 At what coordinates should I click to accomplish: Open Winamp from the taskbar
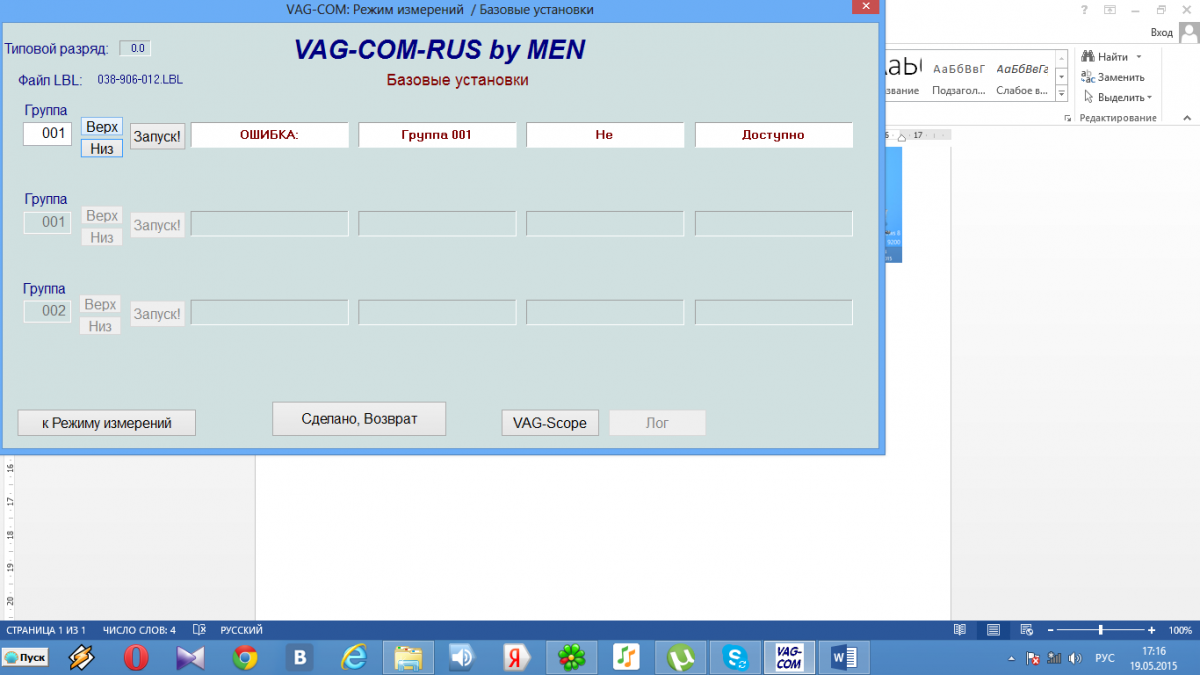82,657
